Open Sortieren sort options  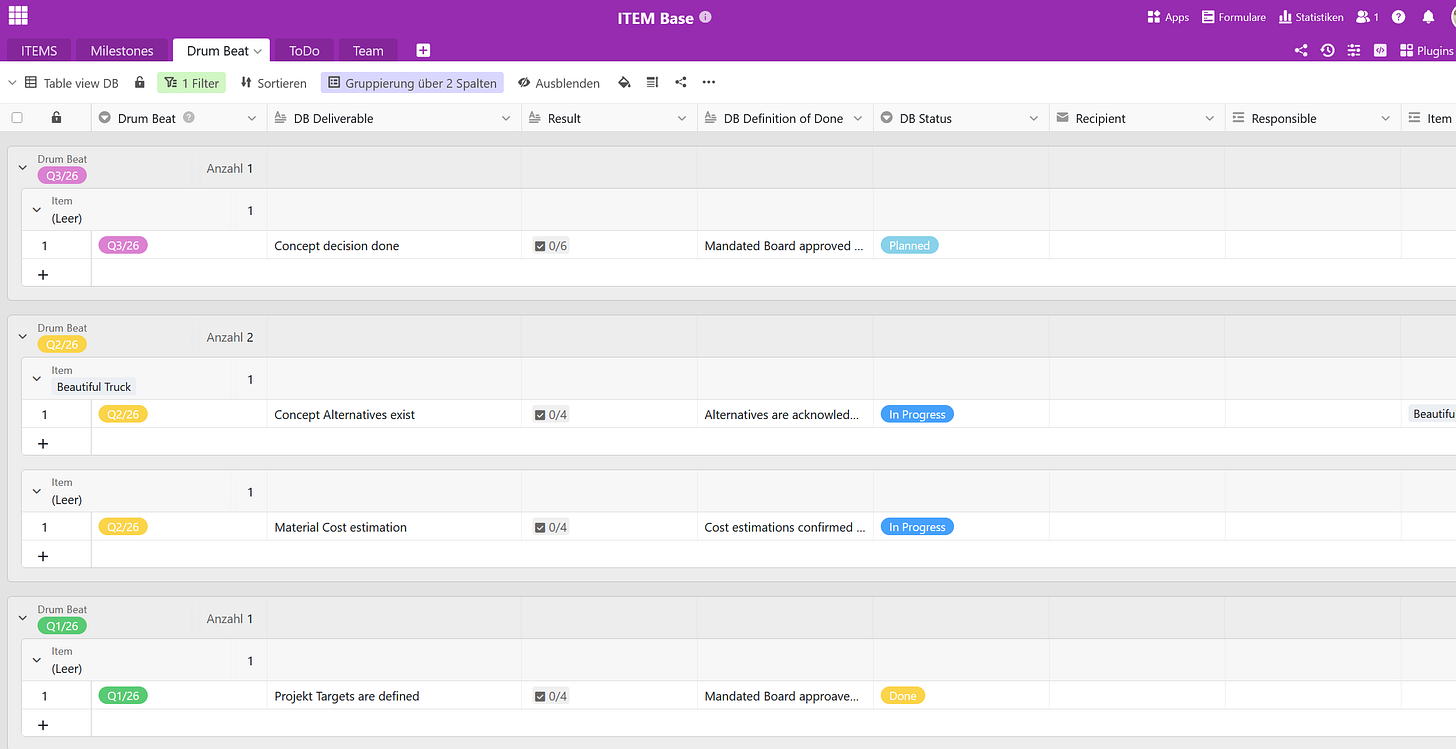[273, 83]
